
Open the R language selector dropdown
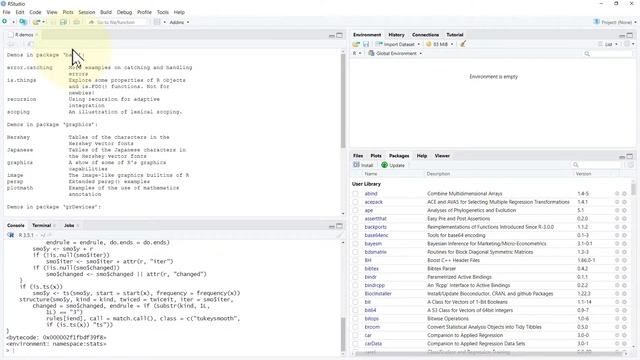[x=357, y=53]
